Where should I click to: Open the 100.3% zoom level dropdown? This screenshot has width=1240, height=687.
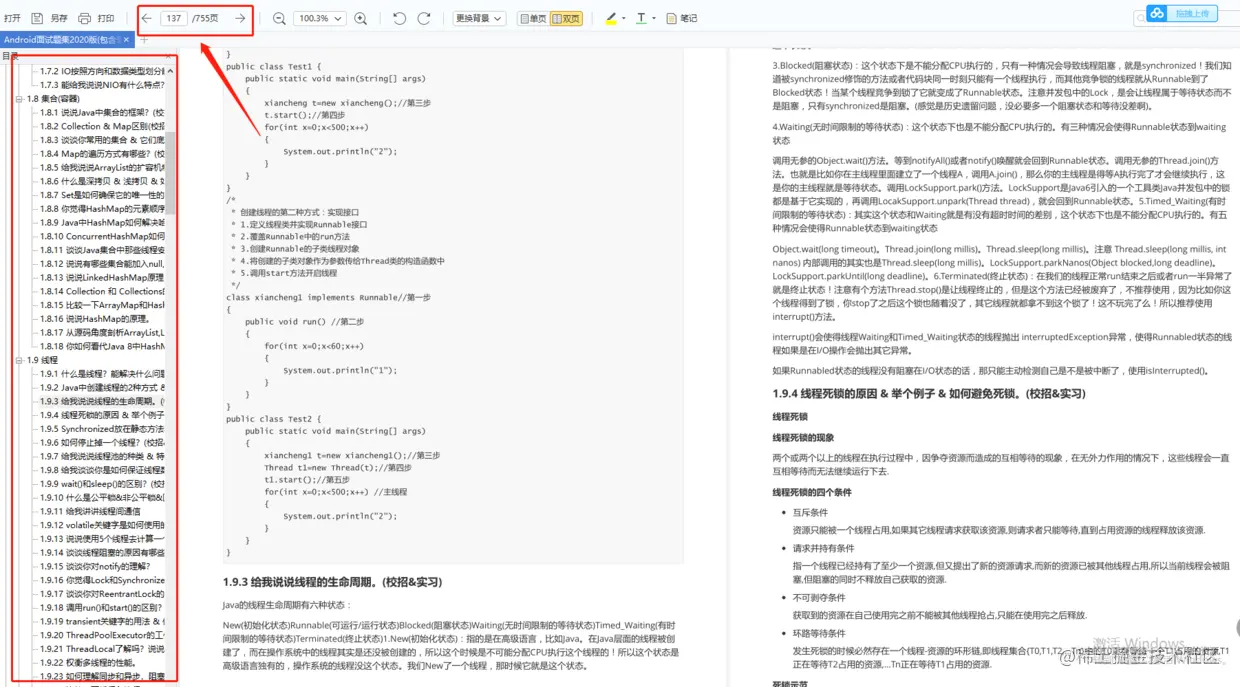coord(319,18)
